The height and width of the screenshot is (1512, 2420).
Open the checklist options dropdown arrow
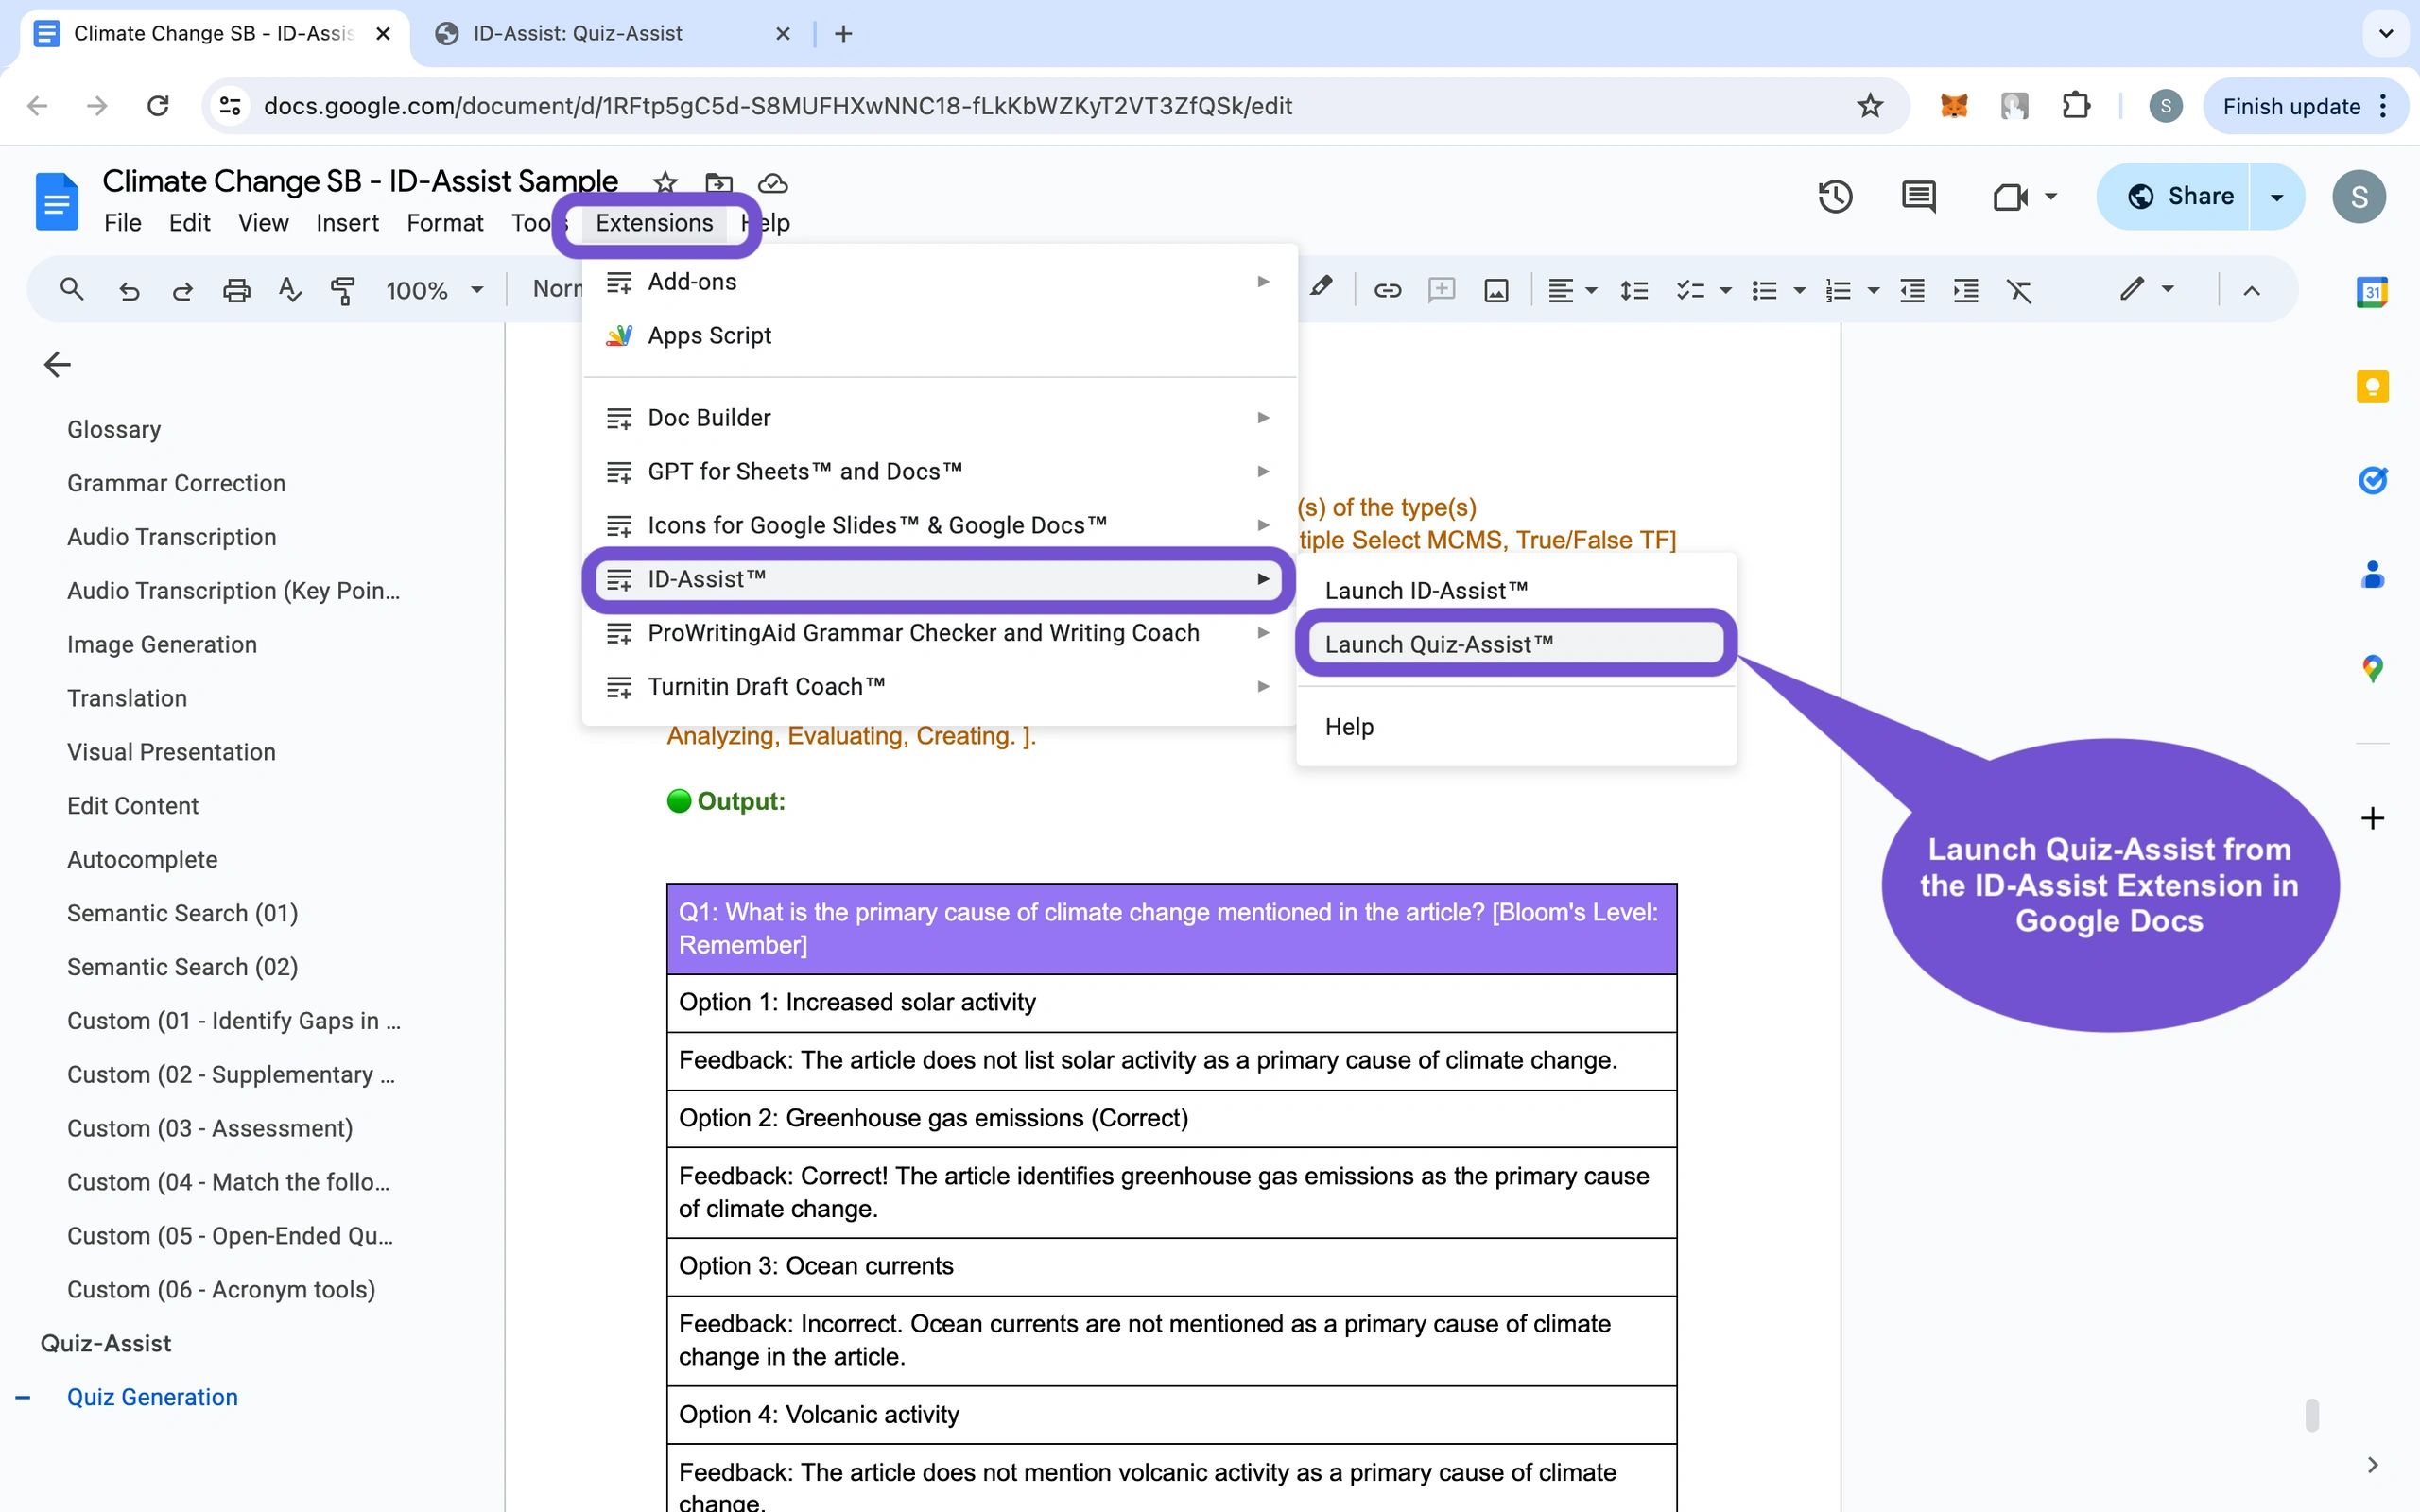click(x=1727, y=290)
